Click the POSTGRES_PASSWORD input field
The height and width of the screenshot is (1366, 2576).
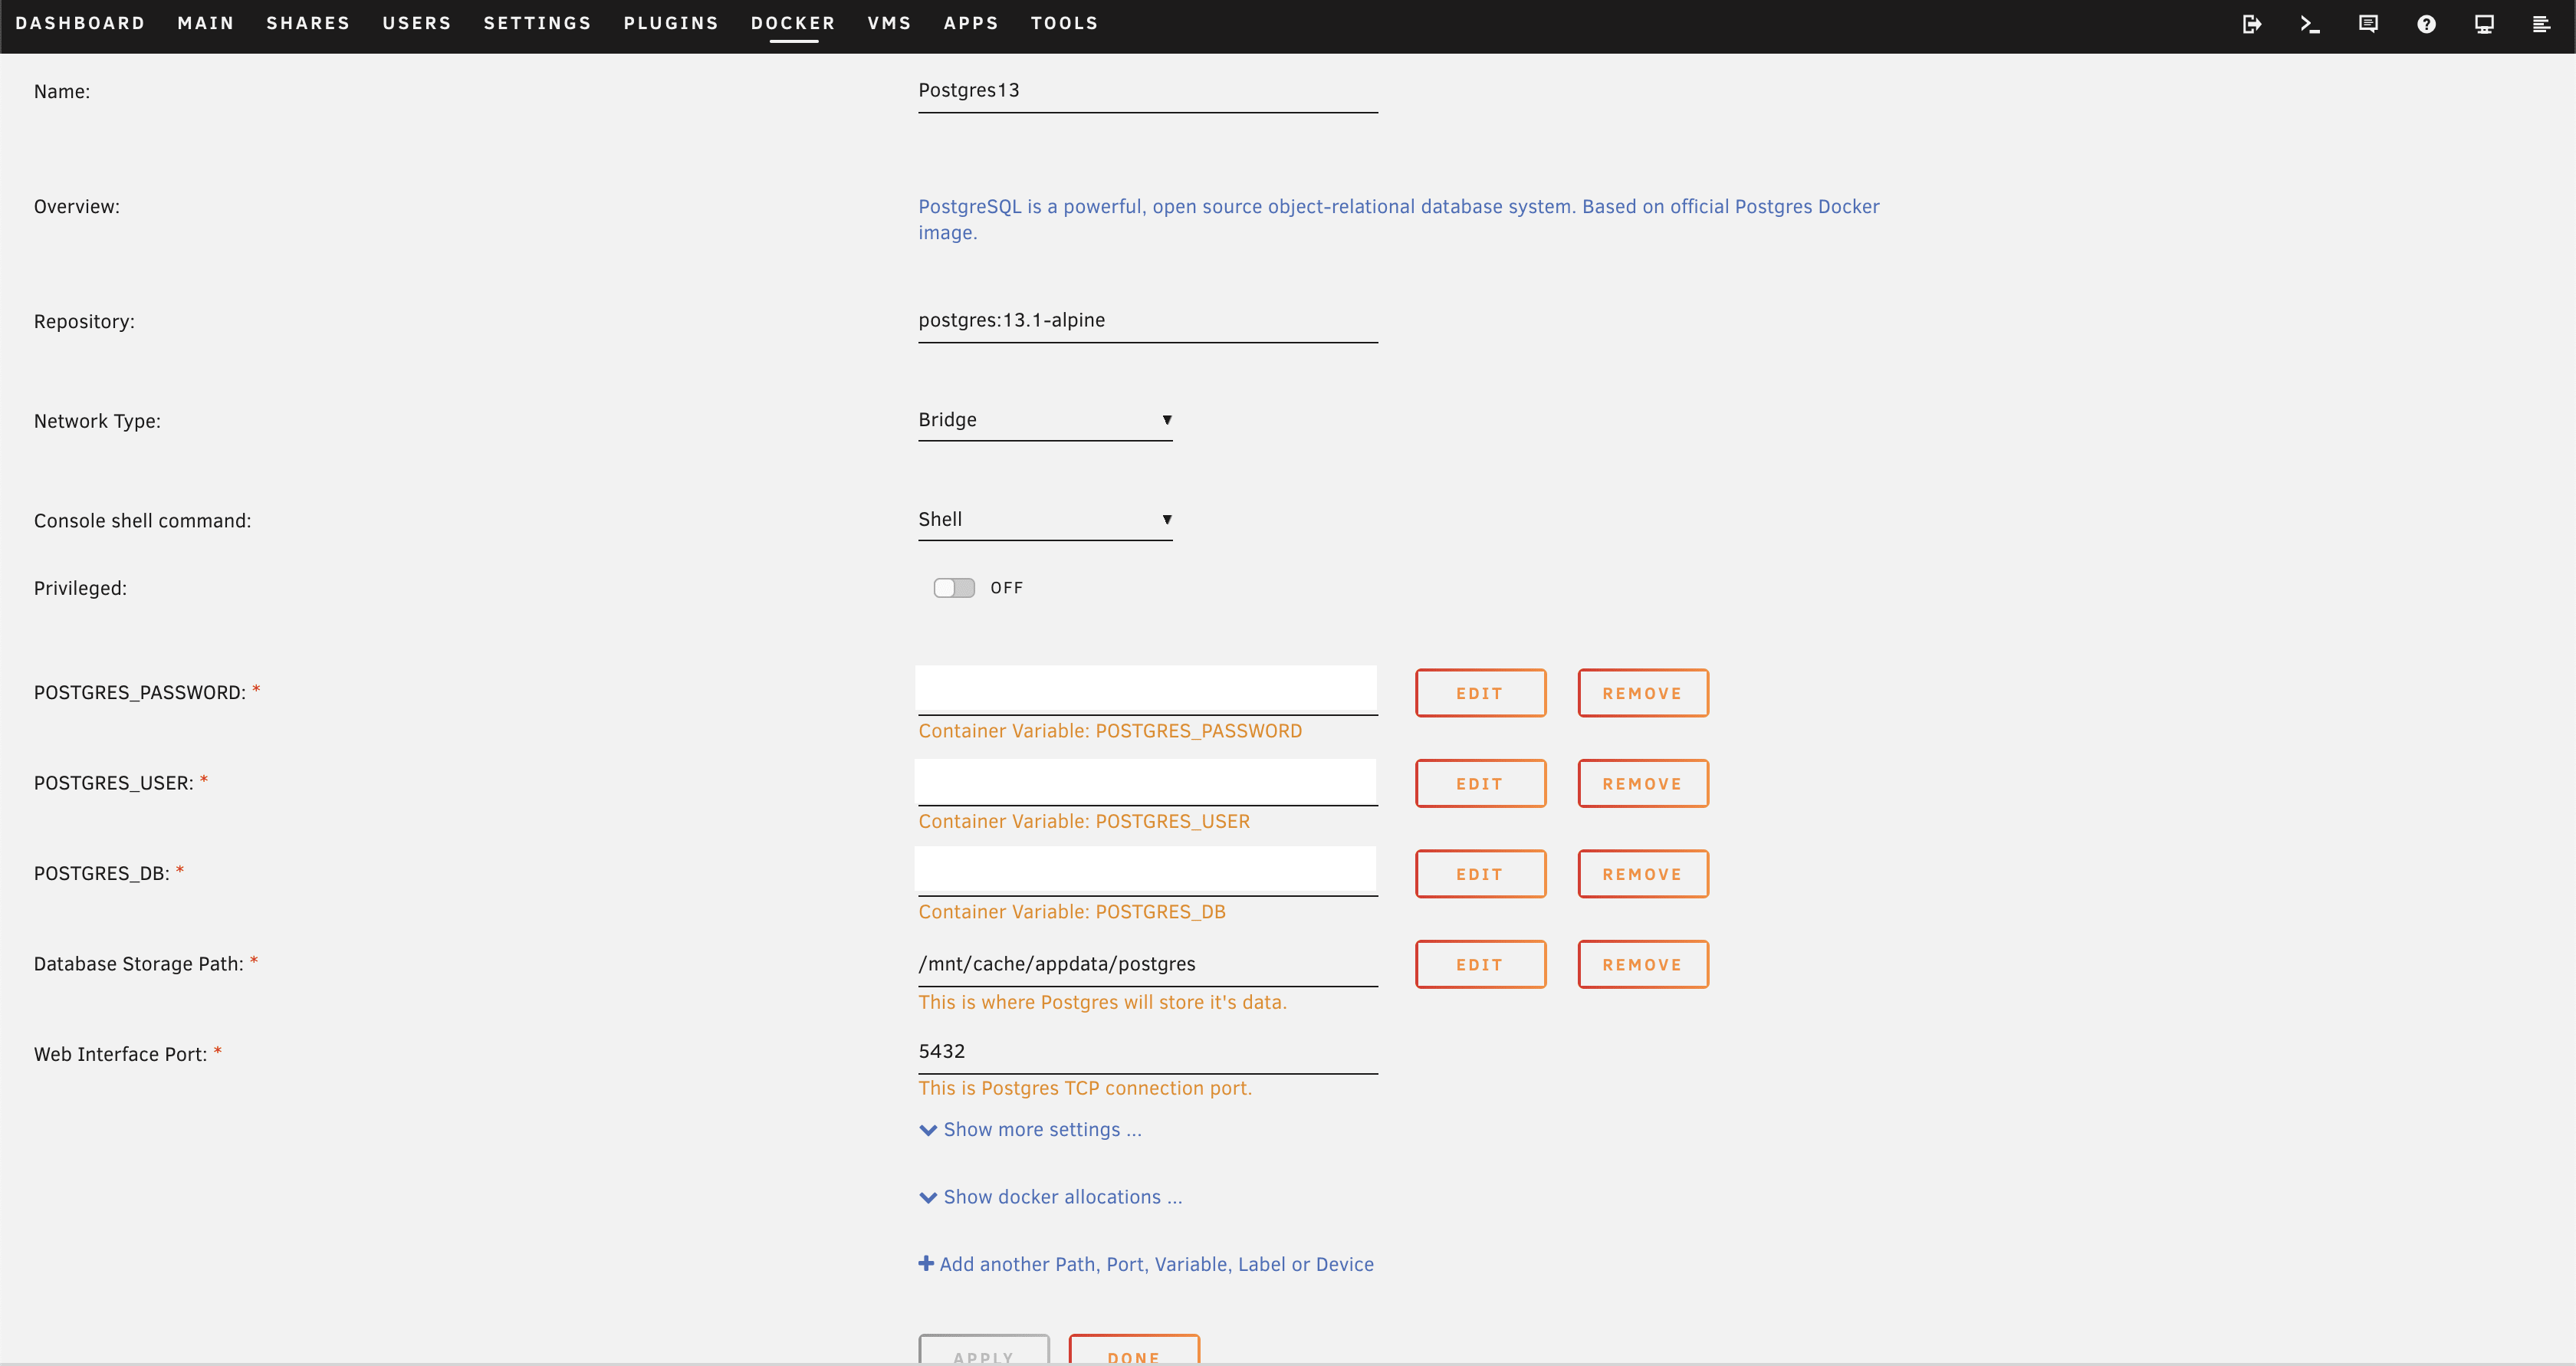click(1146, 690)
